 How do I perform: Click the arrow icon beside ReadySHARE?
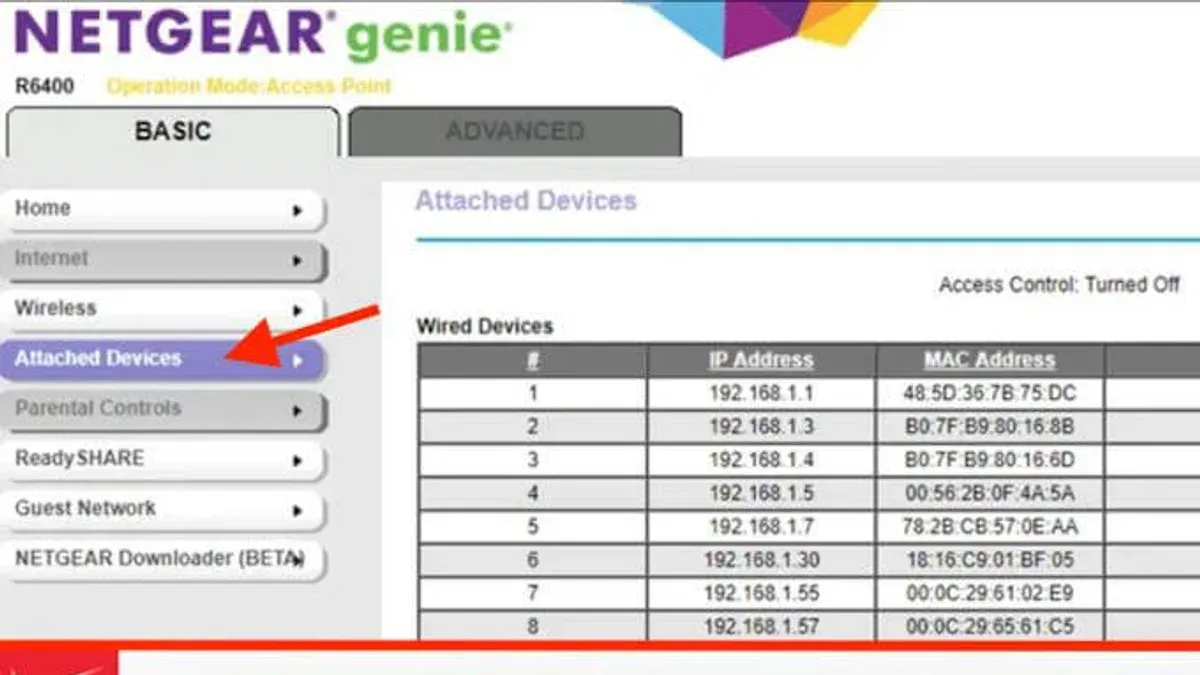pos(297,461)
